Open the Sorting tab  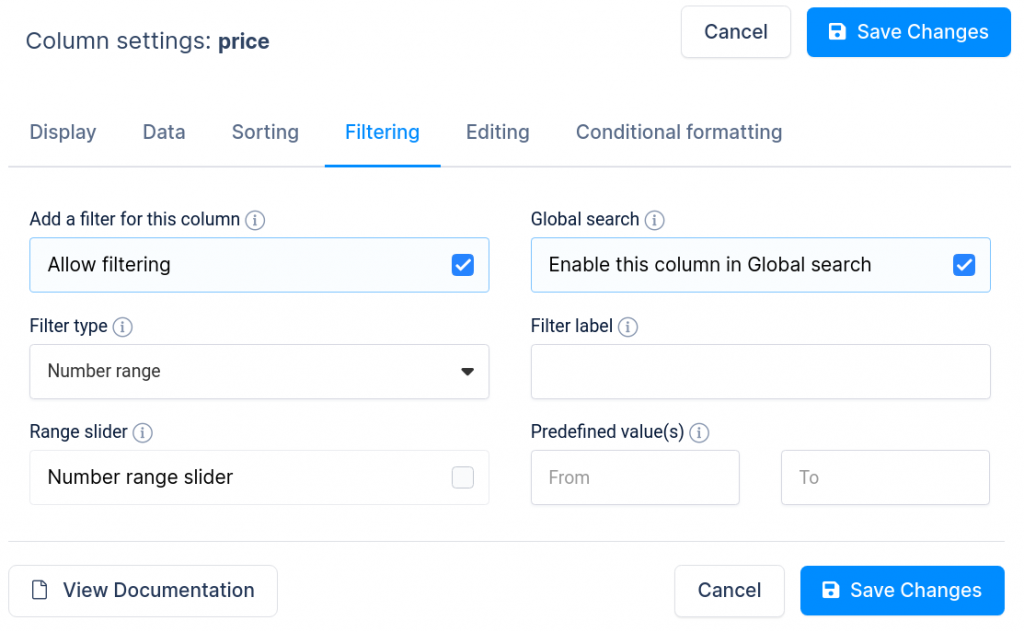[264, 132]
